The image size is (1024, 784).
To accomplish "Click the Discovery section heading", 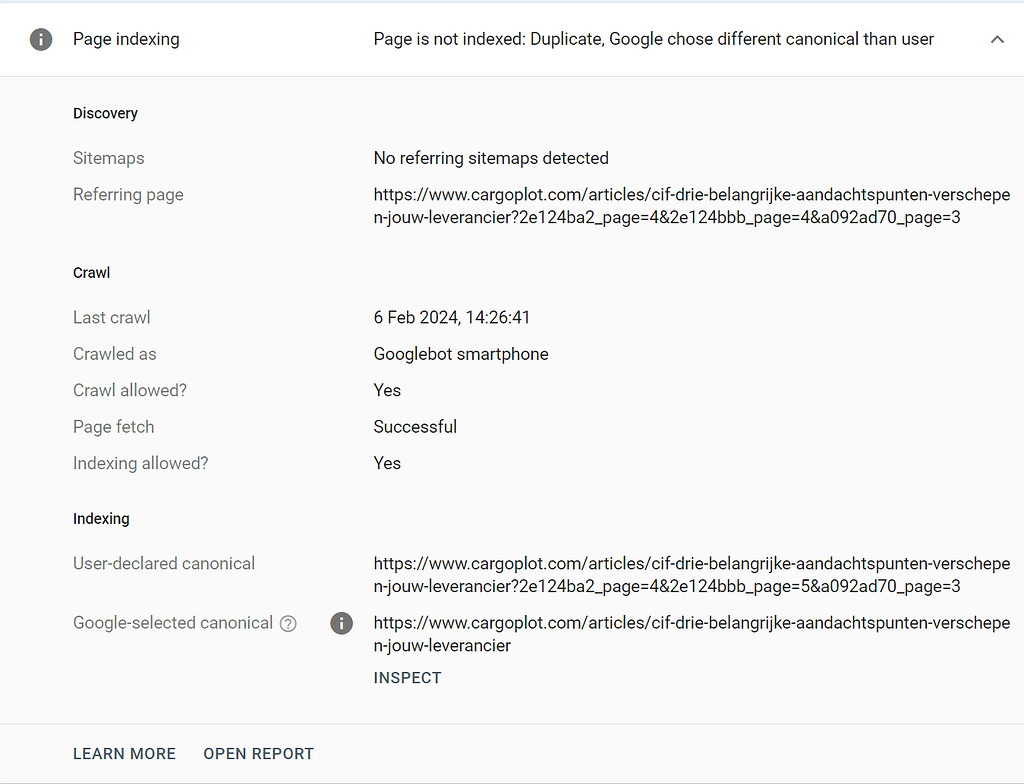I will point(105,113).
